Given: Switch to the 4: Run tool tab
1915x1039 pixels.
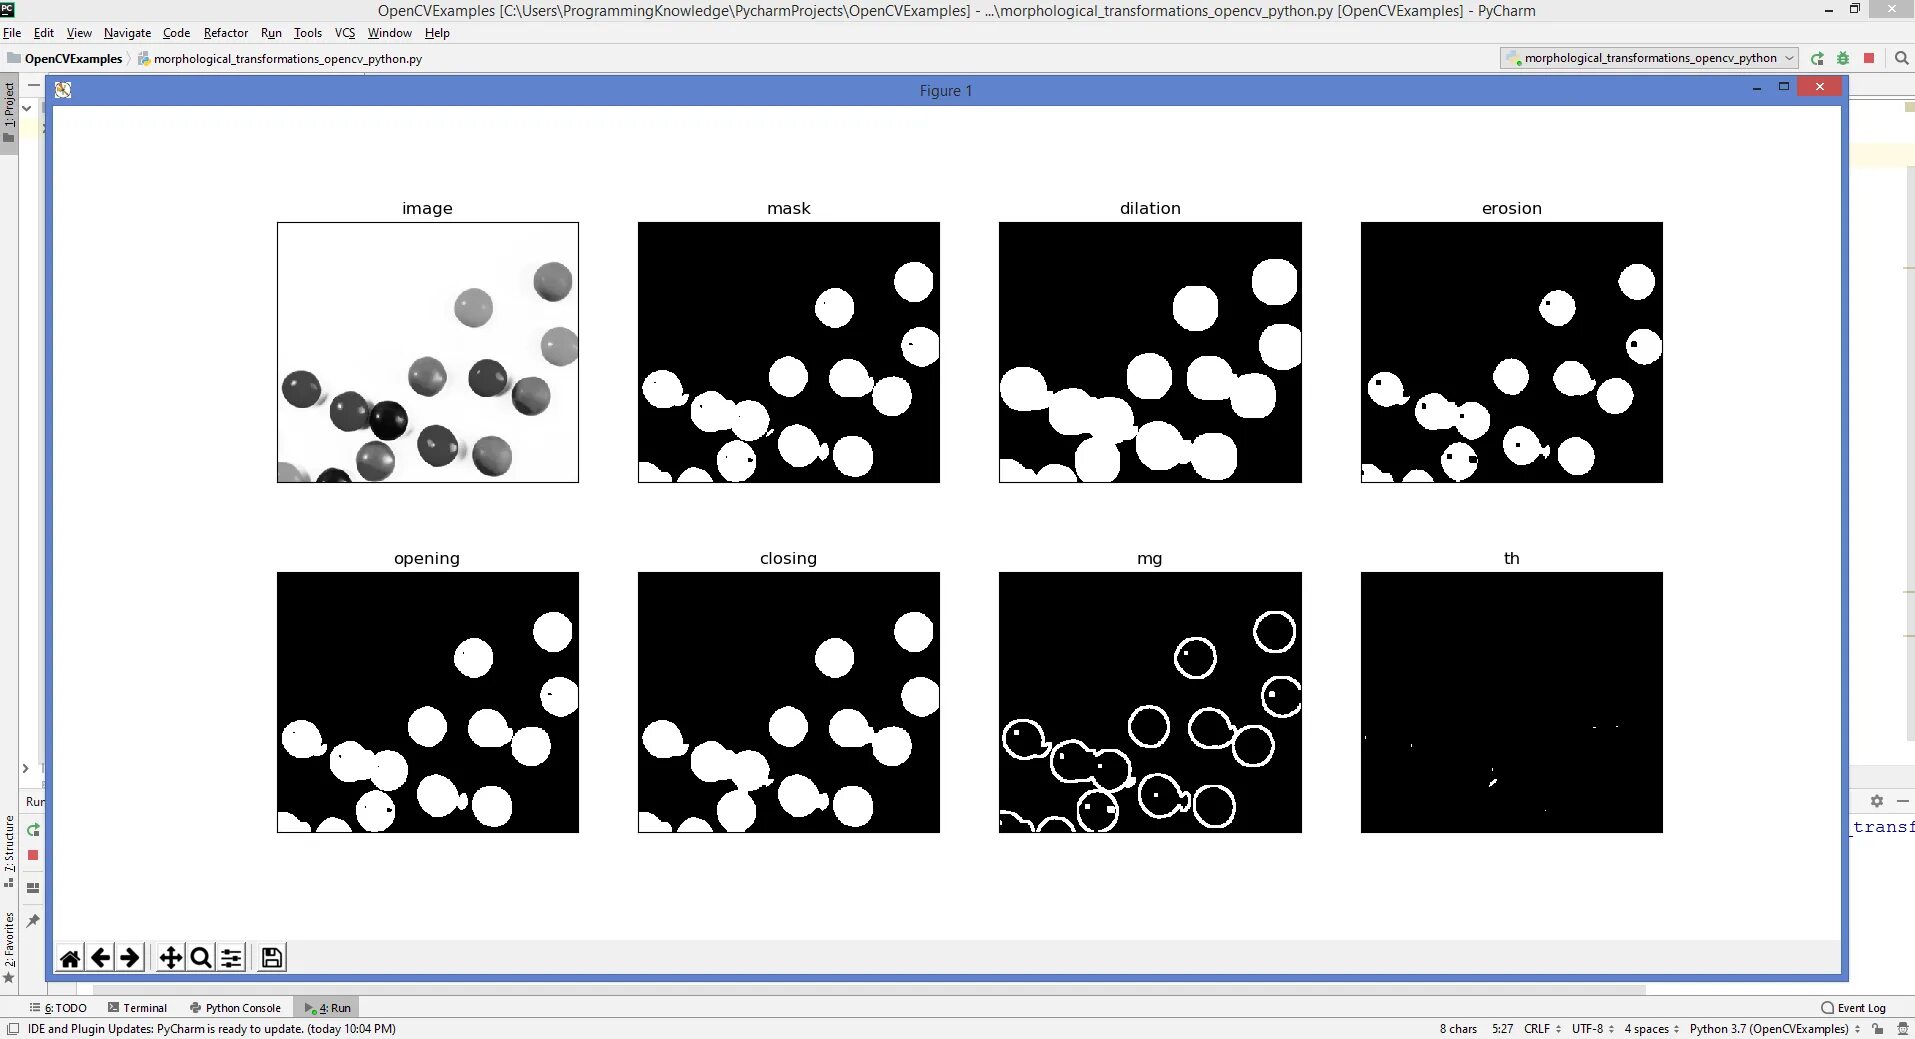Looking at the screenshot, I should pyautogui.click(x=328, y=1008).
